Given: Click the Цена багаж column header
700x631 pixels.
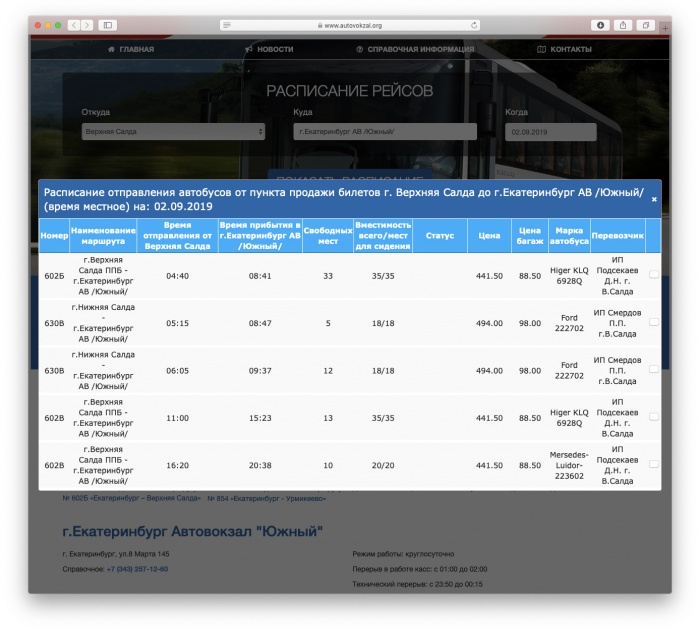Looking at the screenshot, I should click(x=530, y=236).
